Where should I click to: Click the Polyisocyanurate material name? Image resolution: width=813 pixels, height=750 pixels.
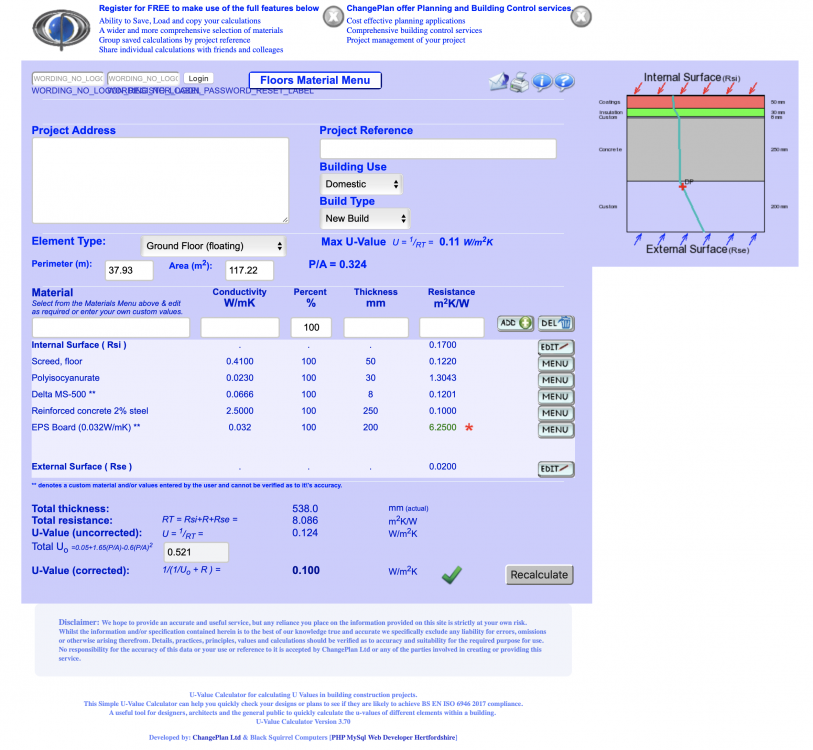[x=65, y=378]
